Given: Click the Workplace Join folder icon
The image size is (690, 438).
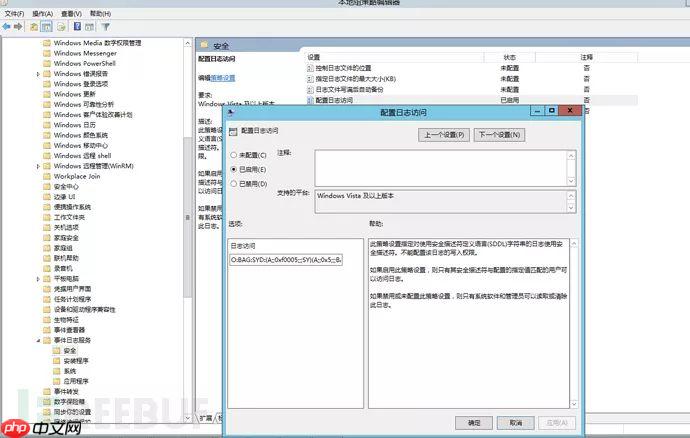Looking at the screenshot, I should pos(47,176).
